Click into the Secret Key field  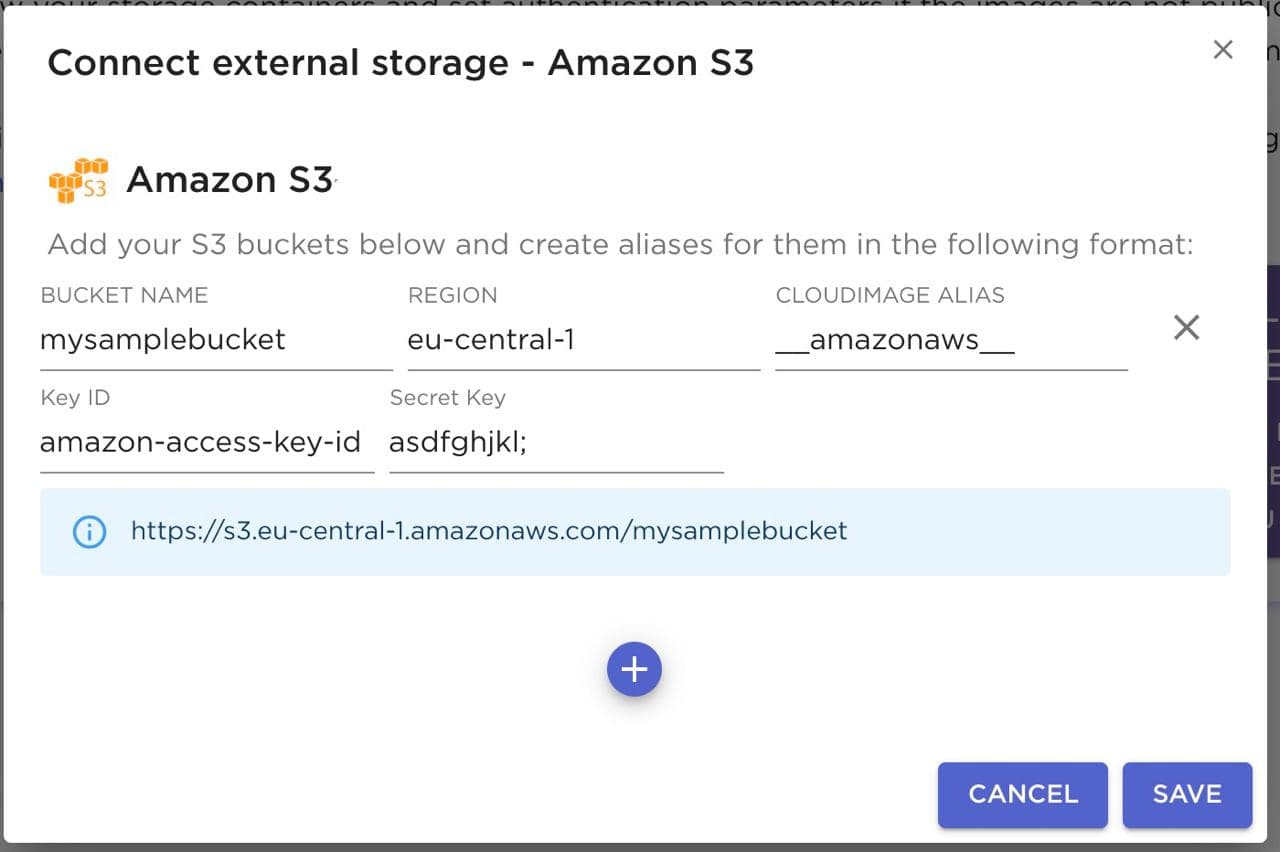pos(555,442)
